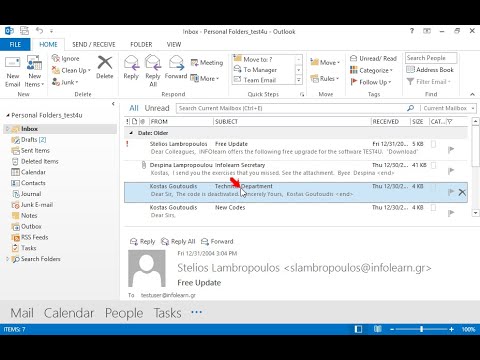Toggle category box on Free Update email
This screenshot has height=360, width=480.
pos(433,144)
